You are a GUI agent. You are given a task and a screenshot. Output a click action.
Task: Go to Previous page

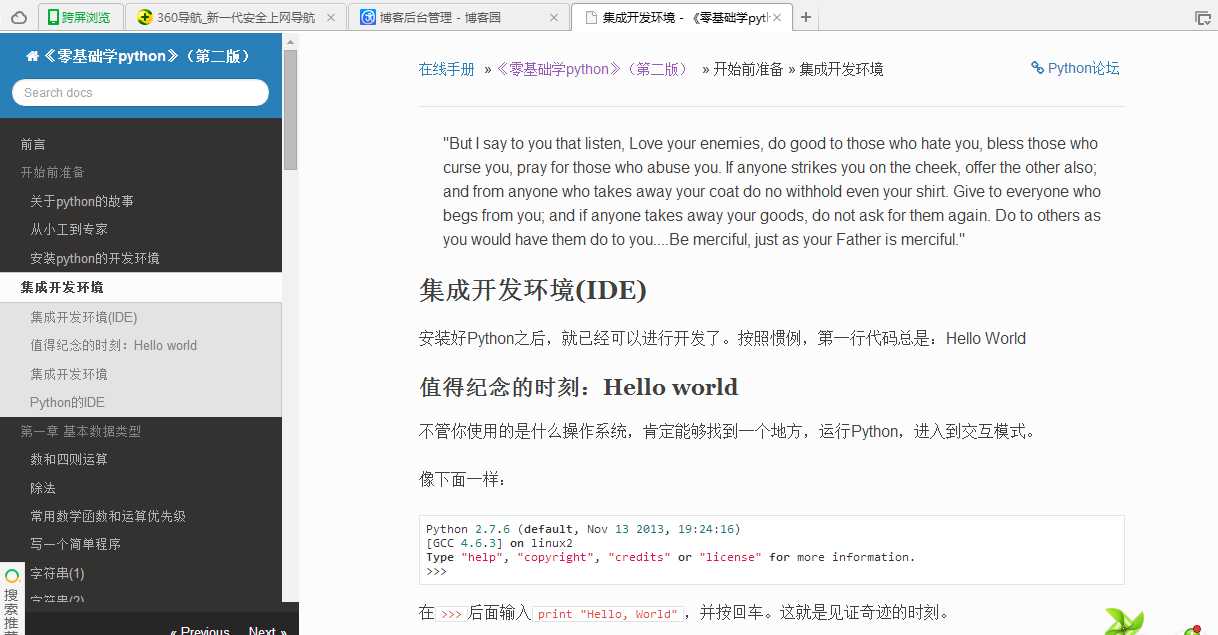[x=200, y=630]
